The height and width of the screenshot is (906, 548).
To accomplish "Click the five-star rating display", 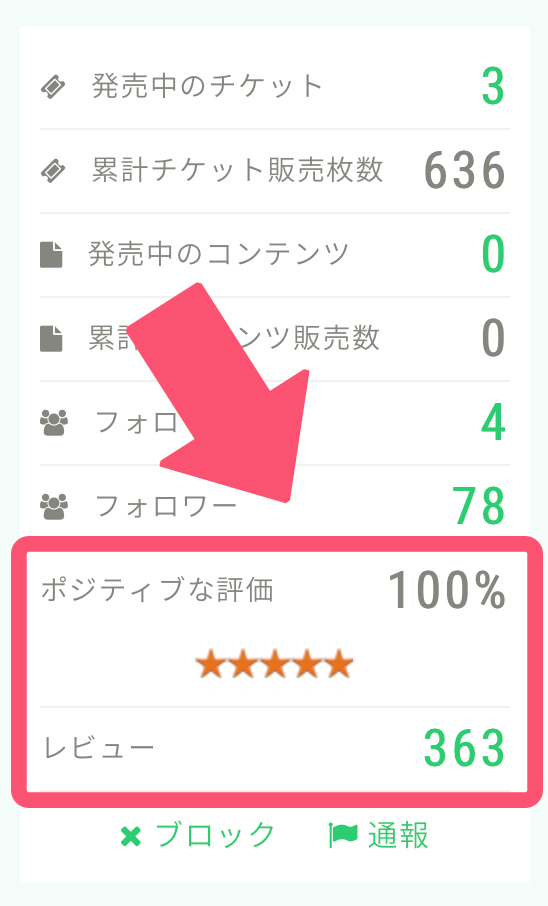I will (x=274, y=663).
